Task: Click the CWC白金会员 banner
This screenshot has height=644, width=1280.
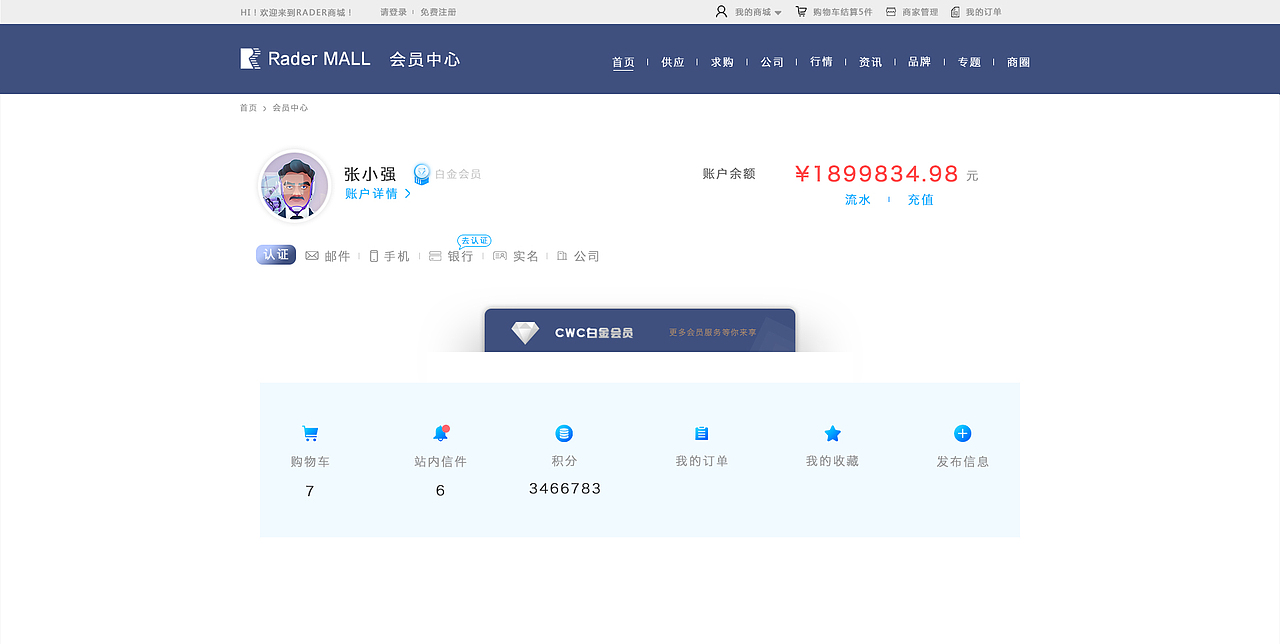Action: 640,331
